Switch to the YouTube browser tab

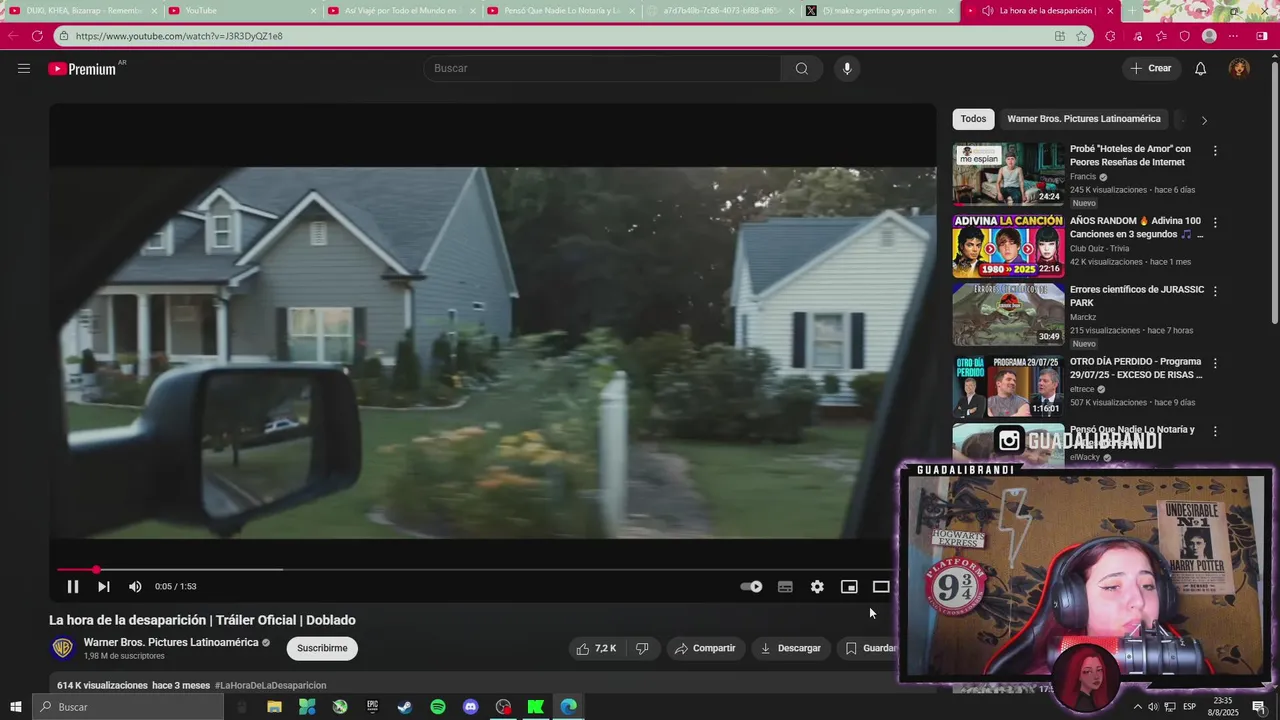[x=242, y=11]
